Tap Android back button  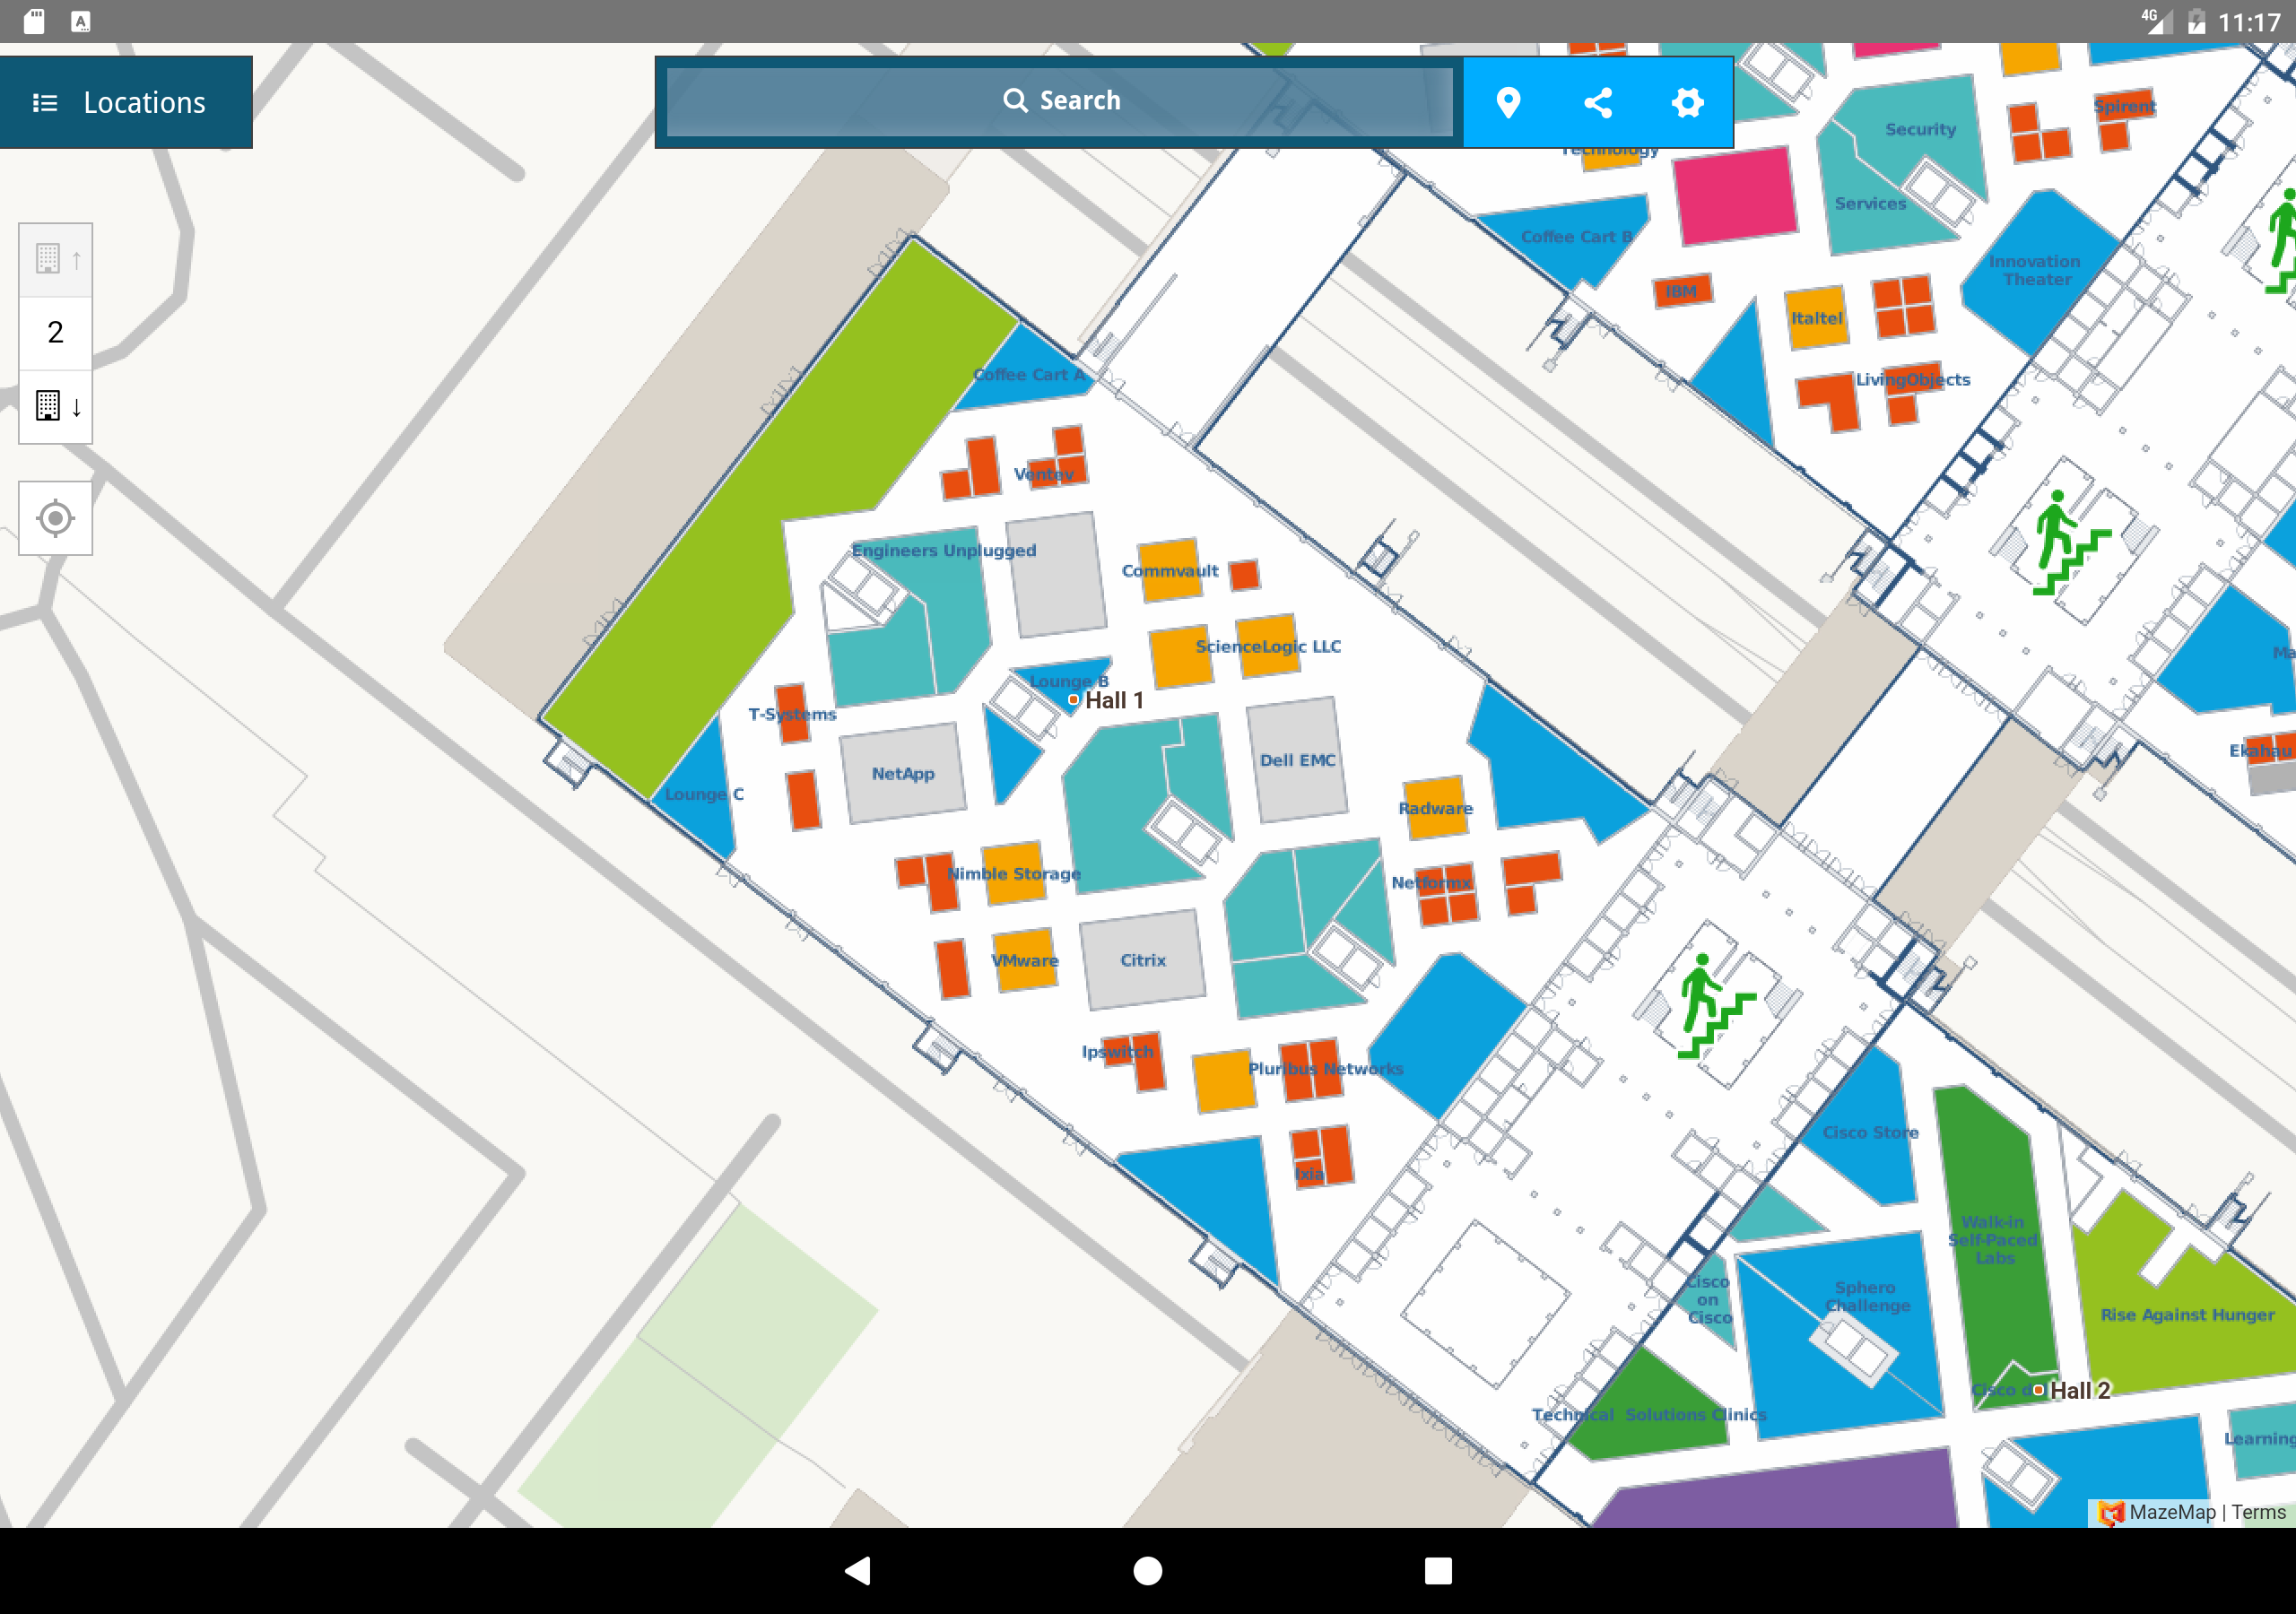tap(858, 1571)
